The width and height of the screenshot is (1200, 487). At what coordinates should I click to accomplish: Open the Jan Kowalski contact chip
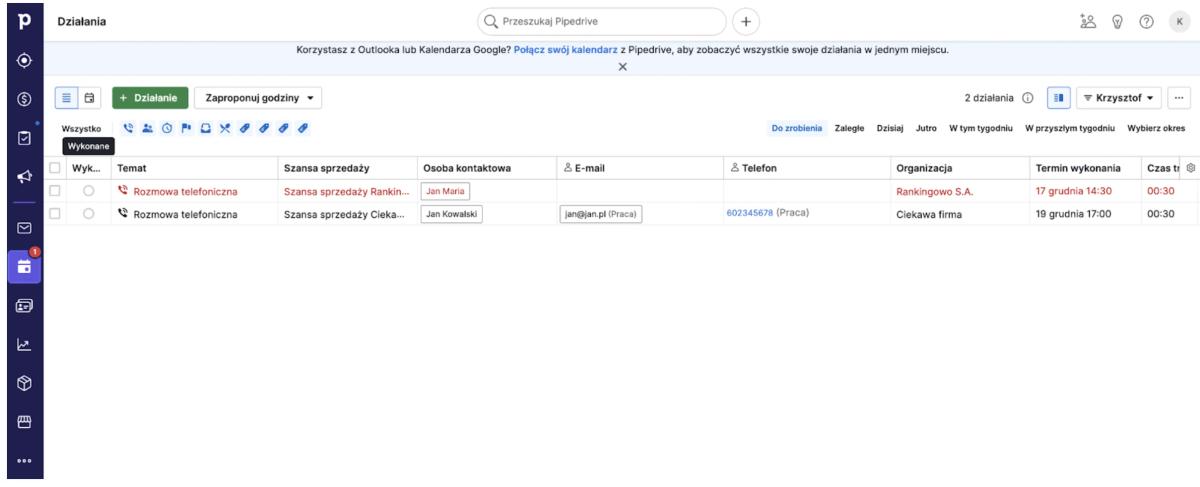pyautogui.click(x=452, y=213)
